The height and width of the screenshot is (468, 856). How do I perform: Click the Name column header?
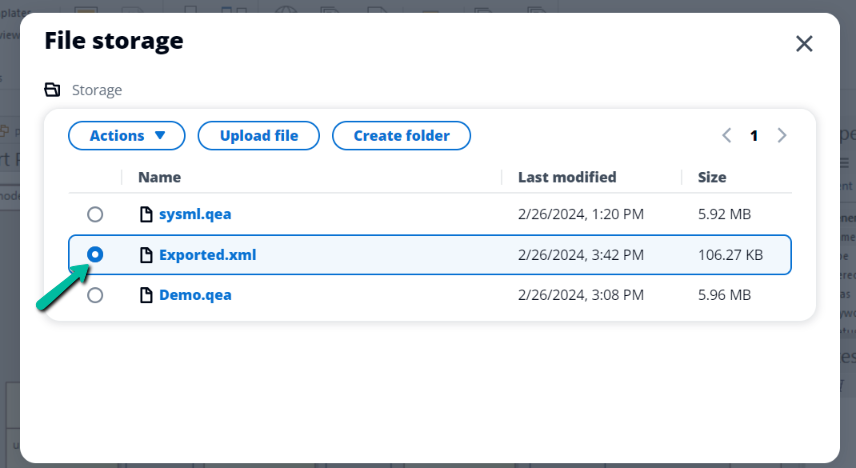pos(159,177)
